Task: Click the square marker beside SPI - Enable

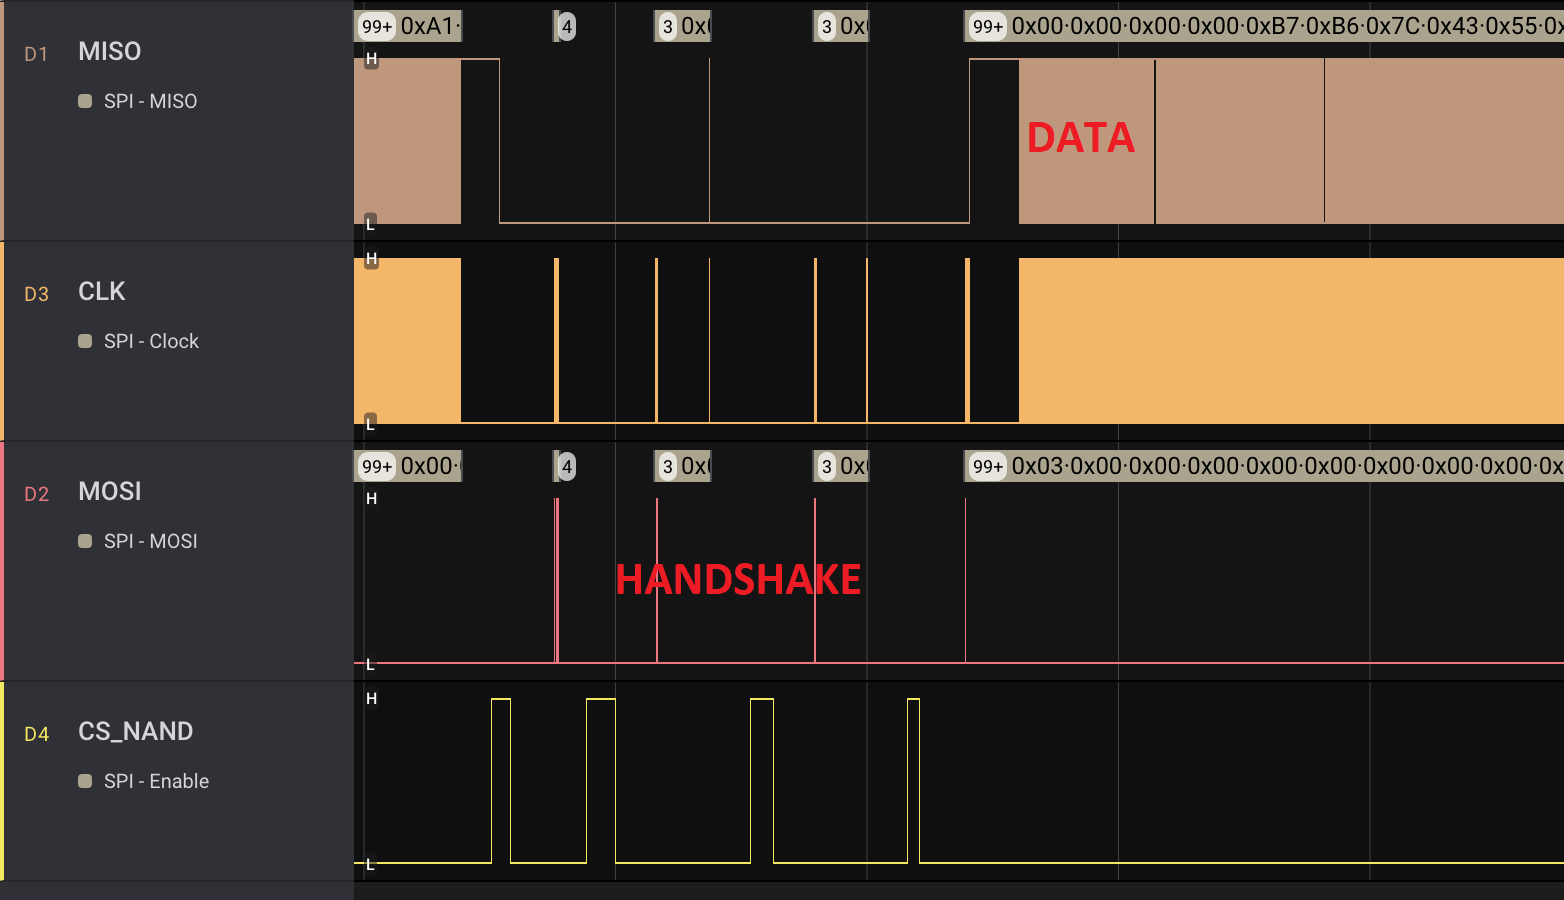Action: [85, 781]
